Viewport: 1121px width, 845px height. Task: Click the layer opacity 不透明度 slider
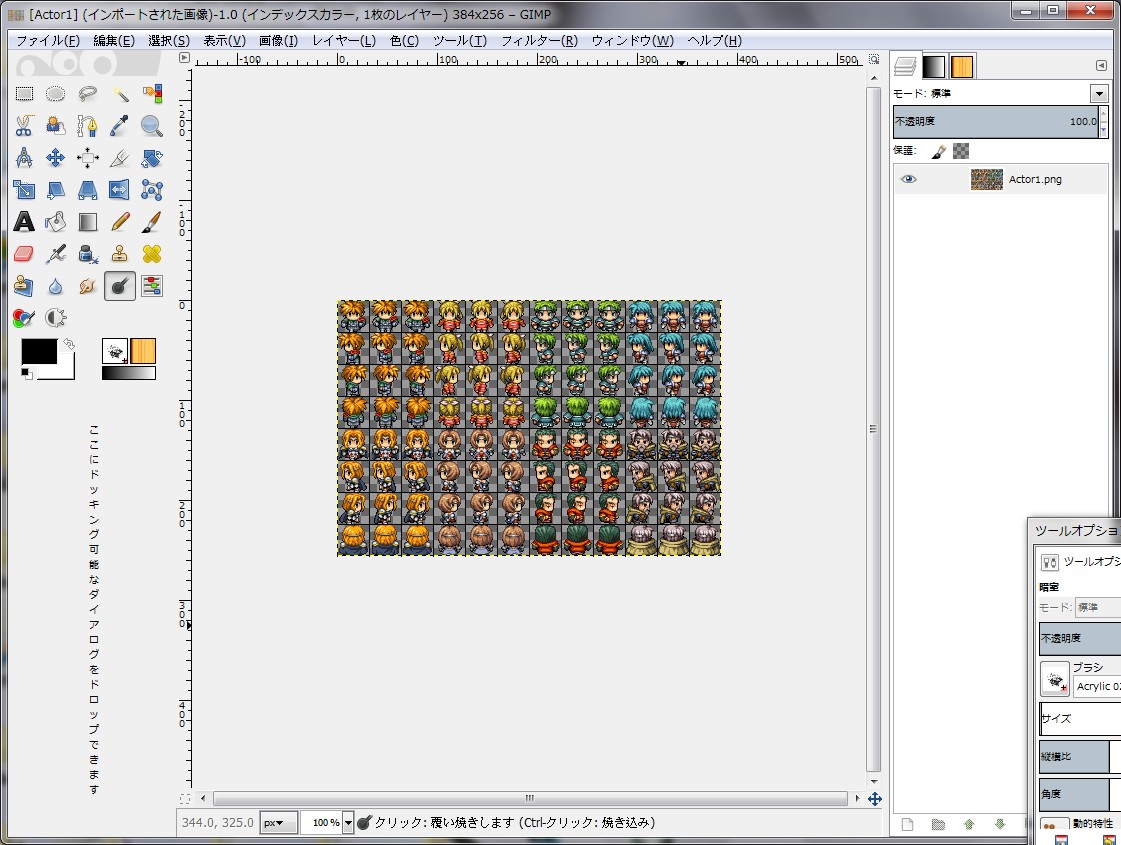point(996,122)
